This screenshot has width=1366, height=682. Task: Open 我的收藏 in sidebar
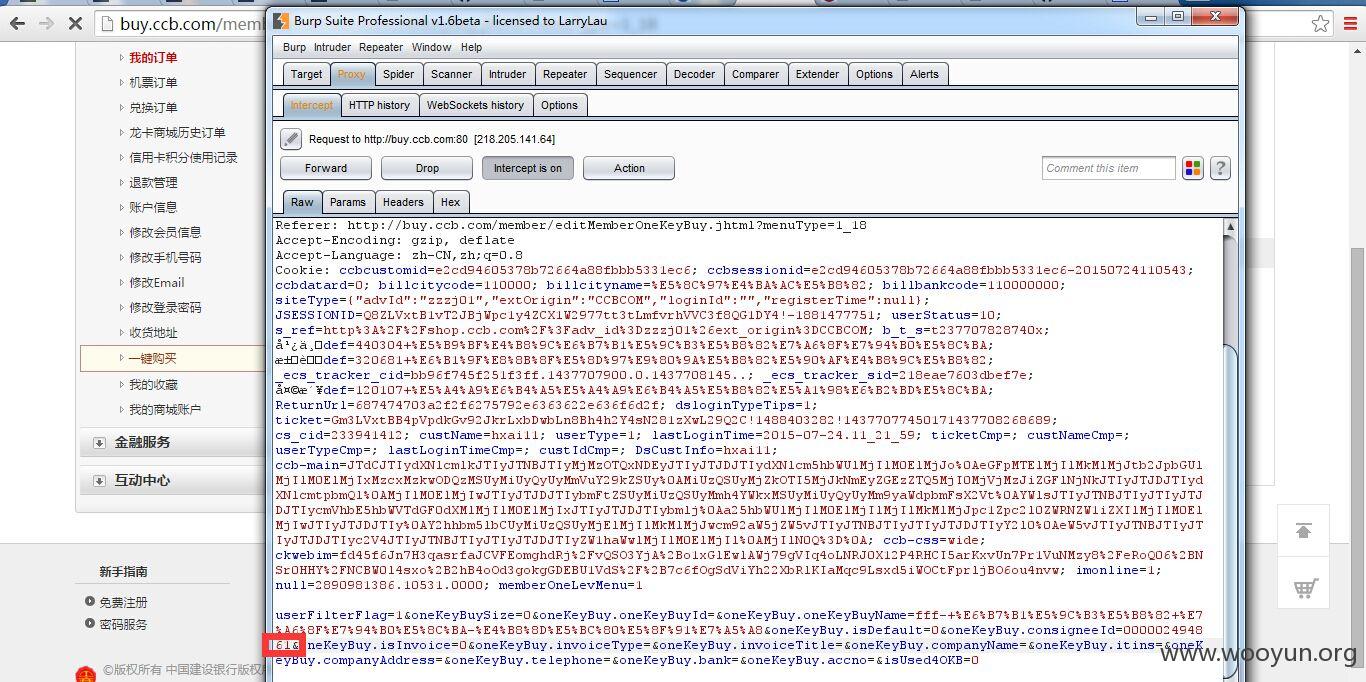click(x=153, y=385)
